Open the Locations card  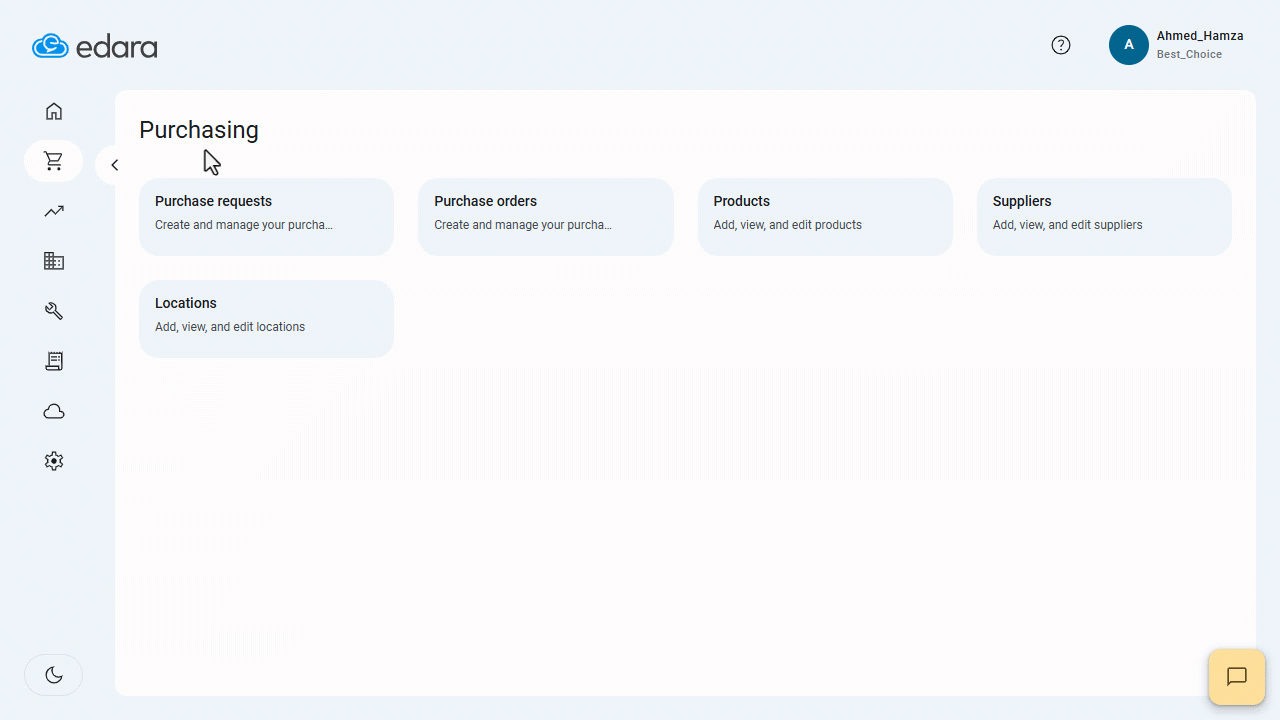coord(266,319)
